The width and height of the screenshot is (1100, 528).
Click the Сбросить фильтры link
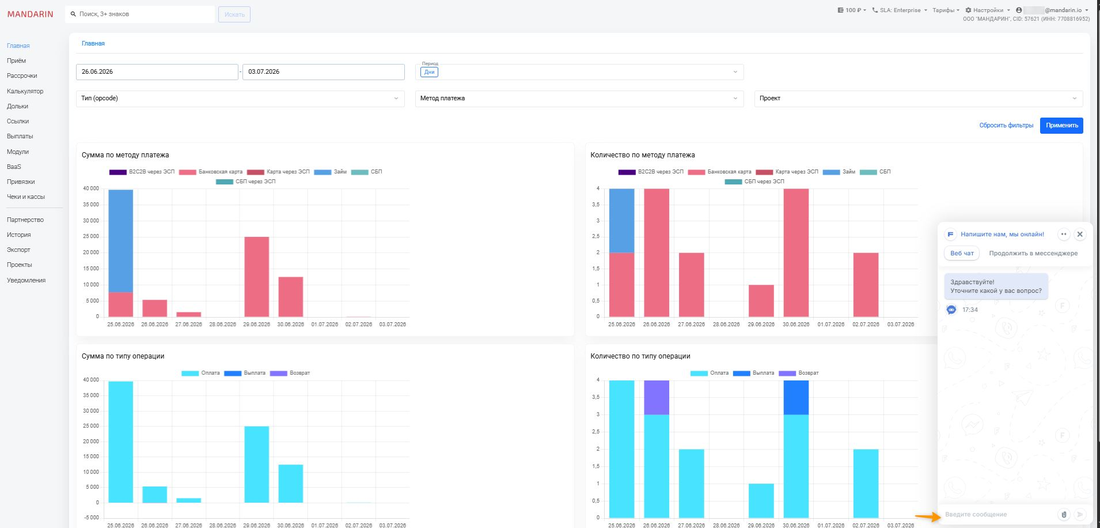pos(1006,126)
